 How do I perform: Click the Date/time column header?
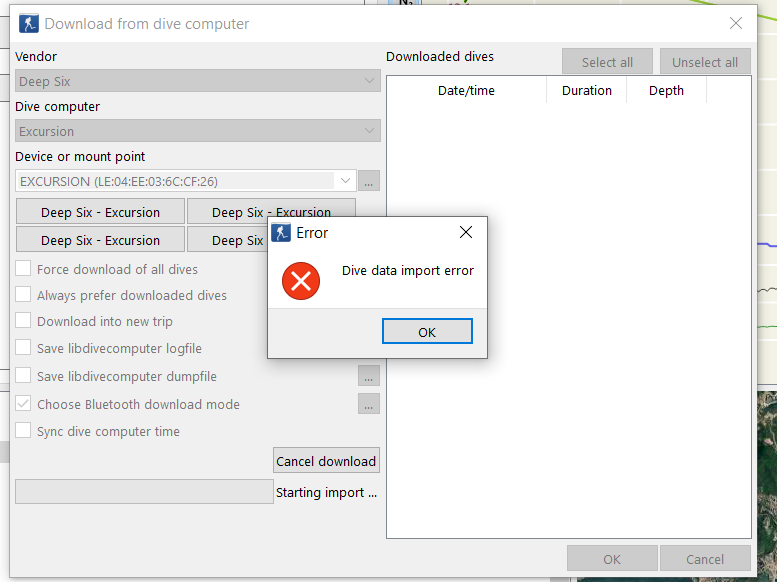tap(466, 91)
